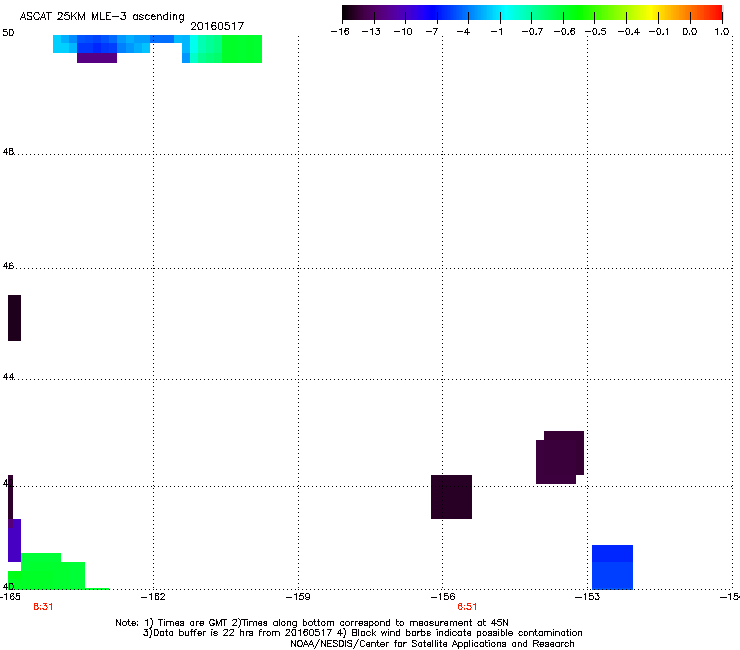The height and width of the screenshot is (650, 740).
Task: Click the -0.7 color scale label
Action: (x=532, y=32)
